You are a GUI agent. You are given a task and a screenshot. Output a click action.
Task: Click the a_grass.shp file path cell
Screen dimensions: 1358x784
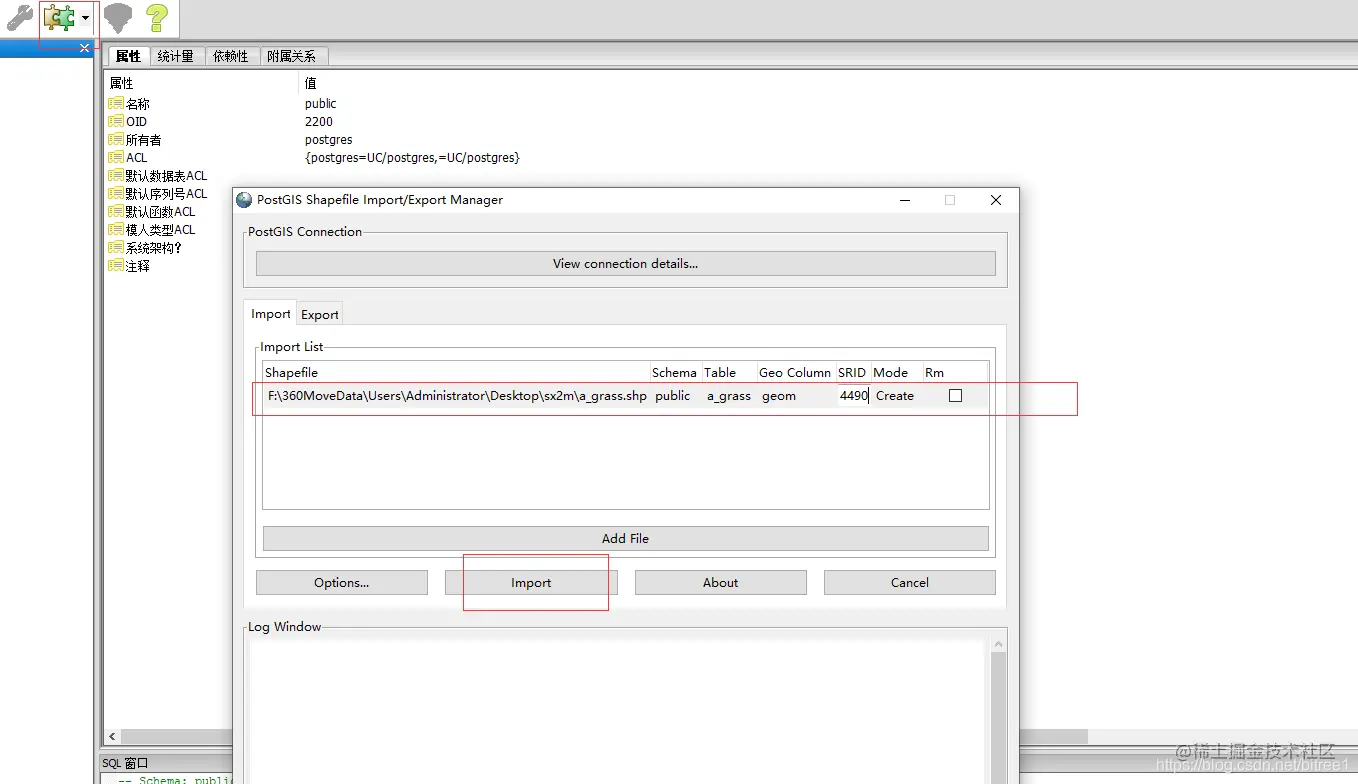tap(457, 396)
